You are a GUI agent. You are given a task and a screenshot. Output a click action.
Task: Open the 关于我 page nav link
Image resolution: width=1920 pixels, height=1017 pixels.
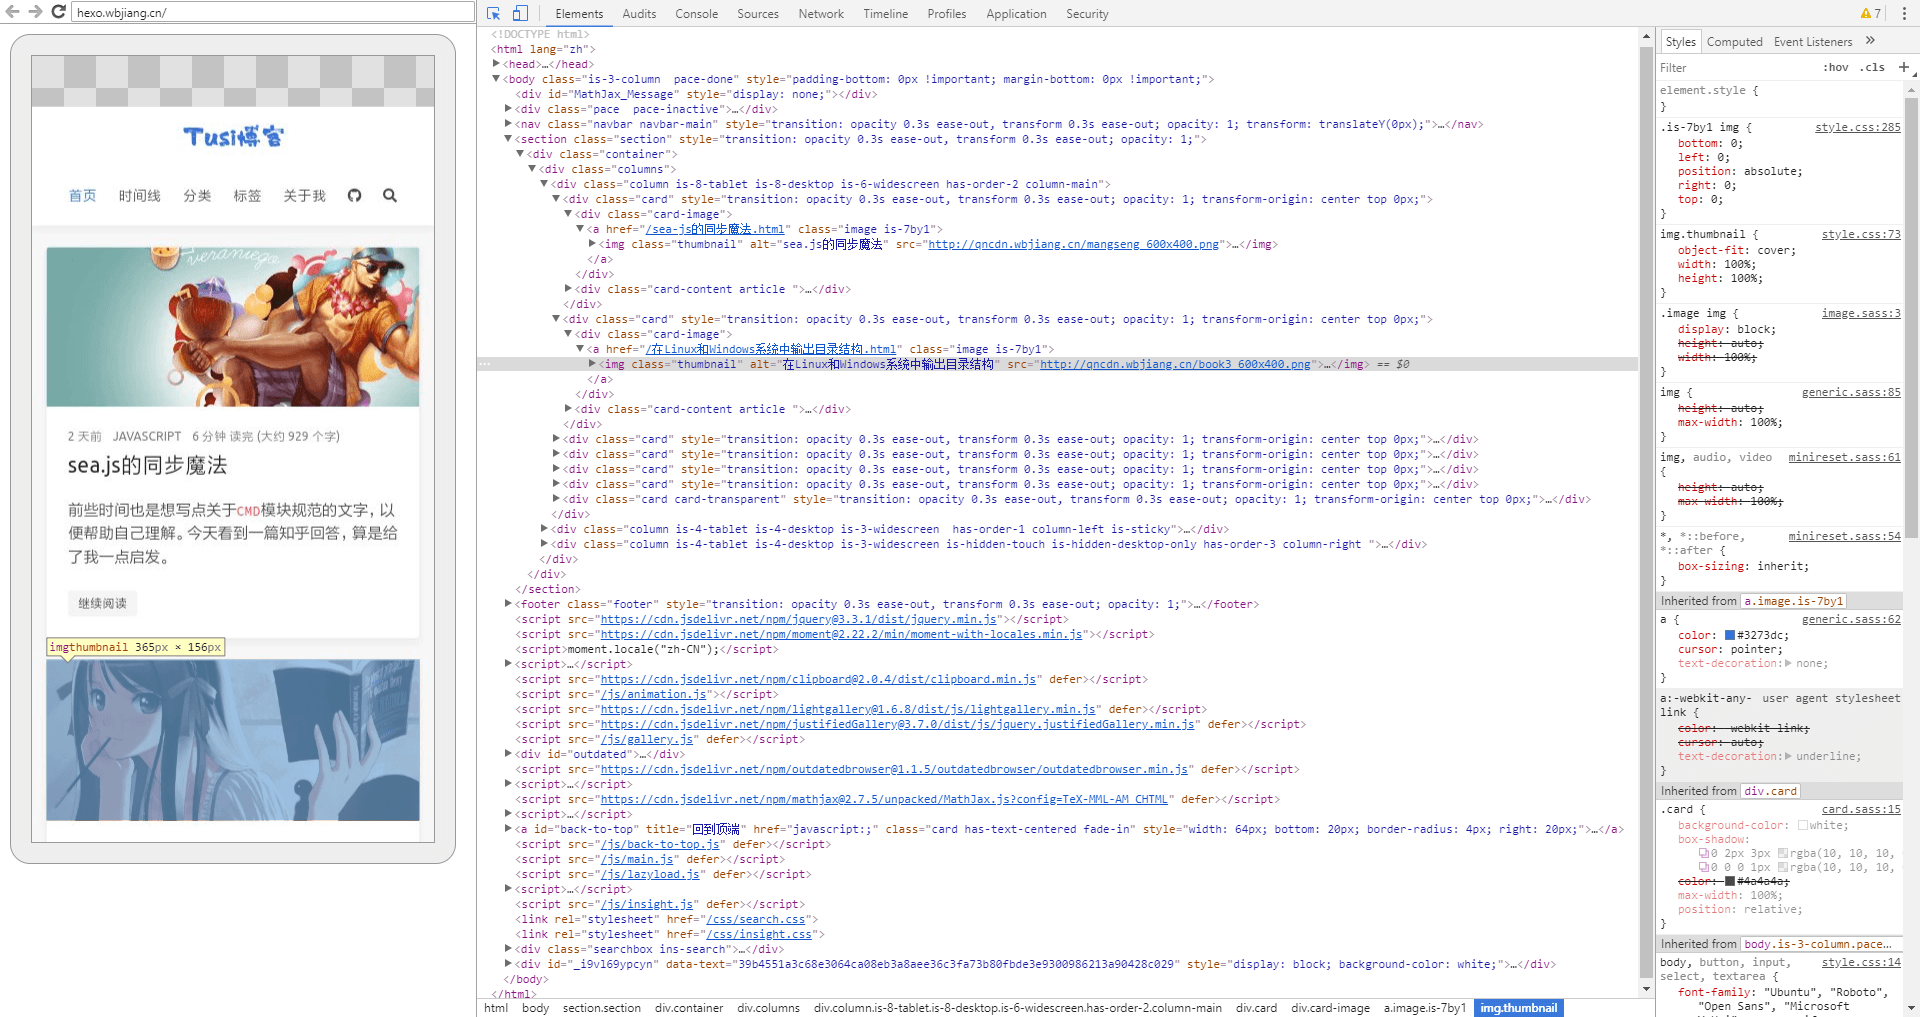pos(304,196)
